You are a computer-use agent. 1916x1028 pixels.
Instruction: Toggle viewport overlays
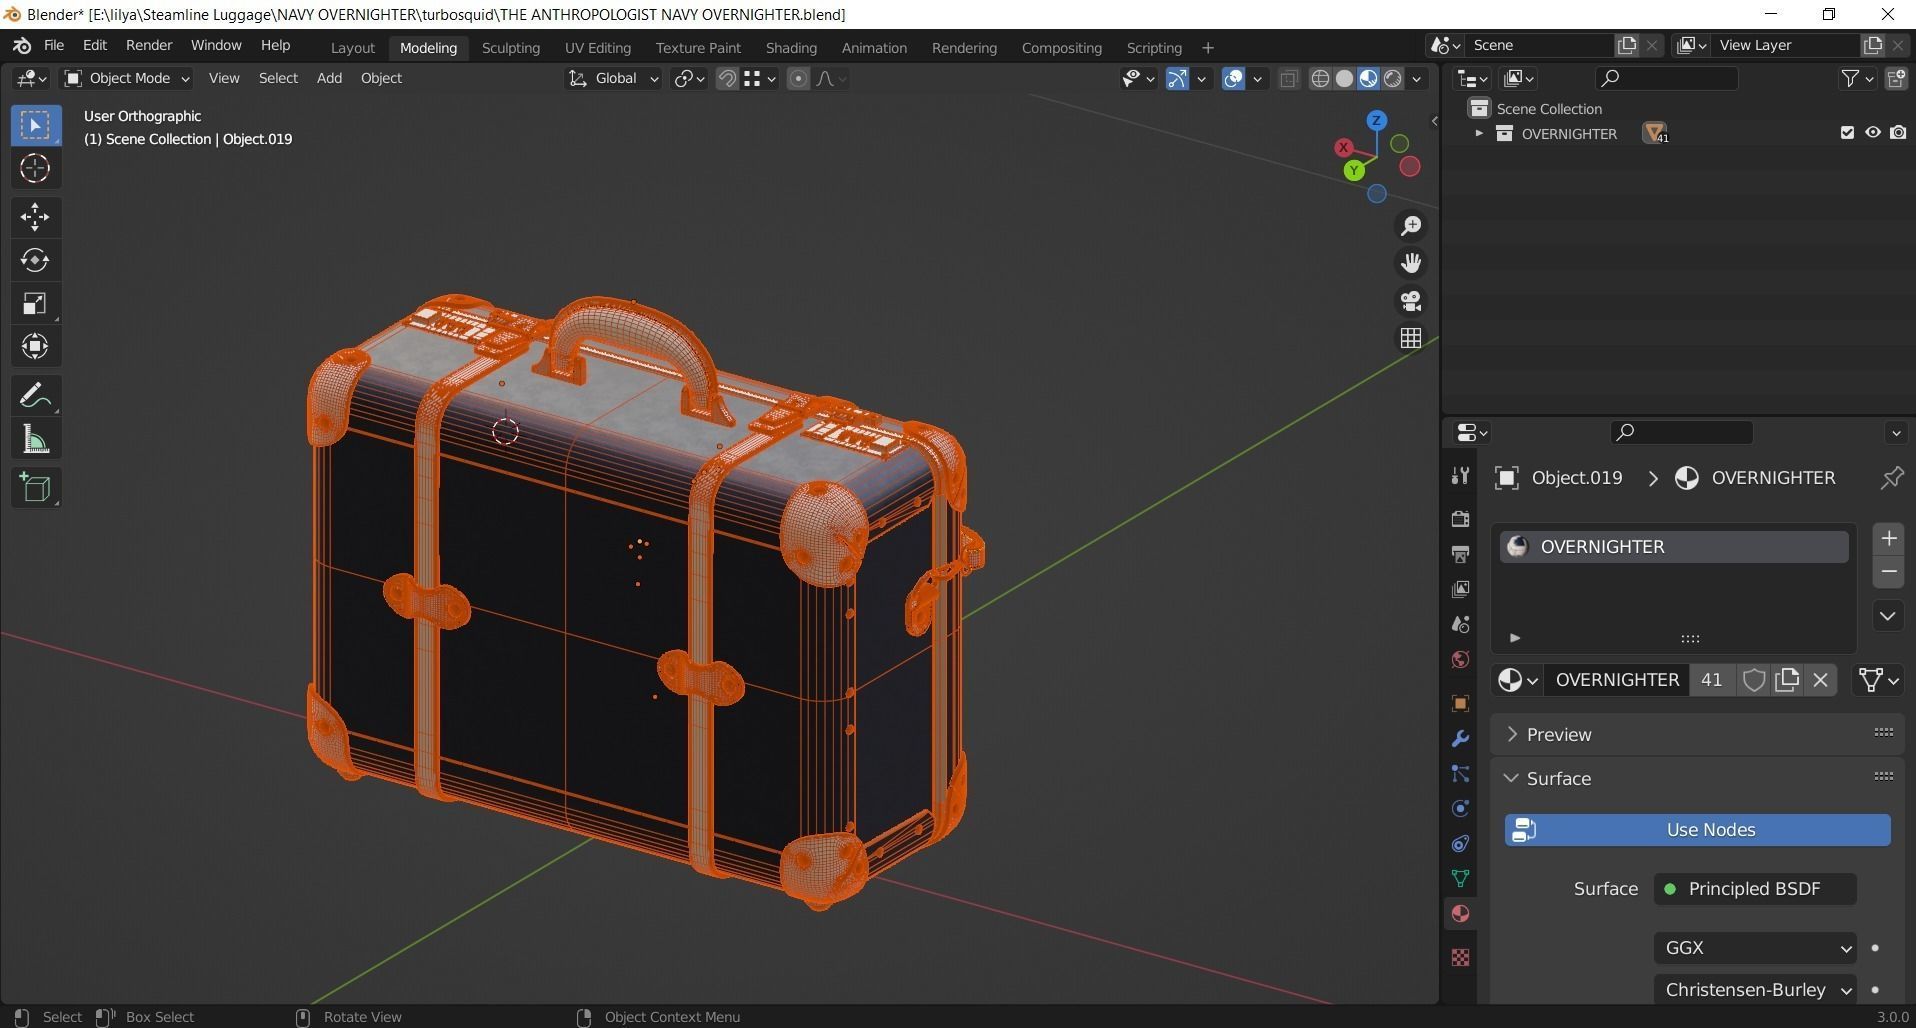coord(1233,78)
